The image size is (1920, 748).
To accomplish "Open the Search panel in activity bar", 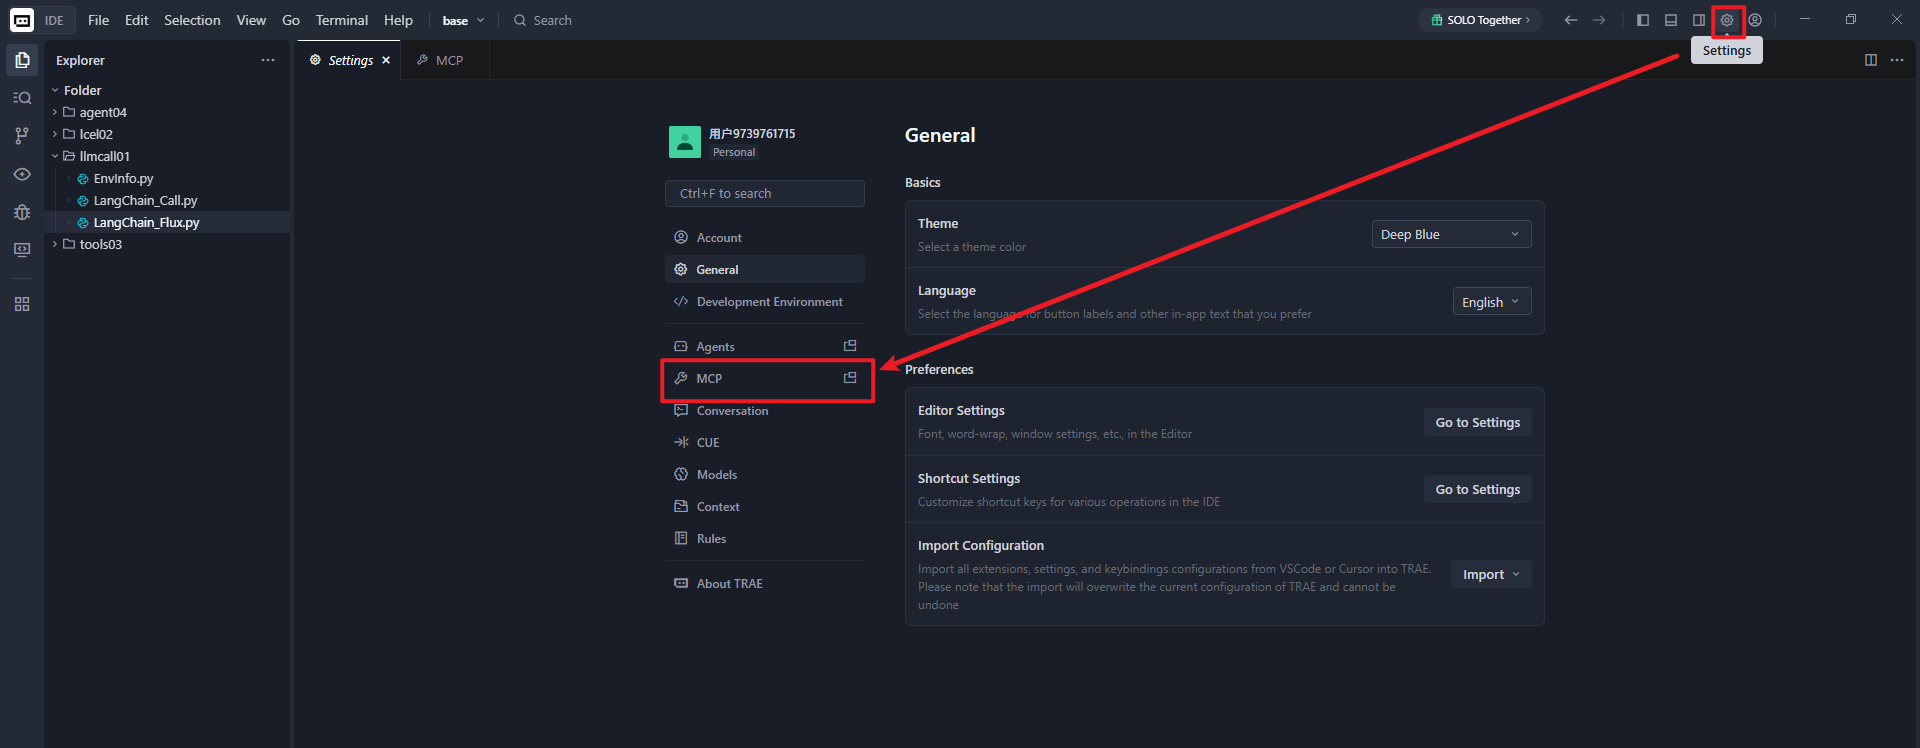I will point(22,98).
